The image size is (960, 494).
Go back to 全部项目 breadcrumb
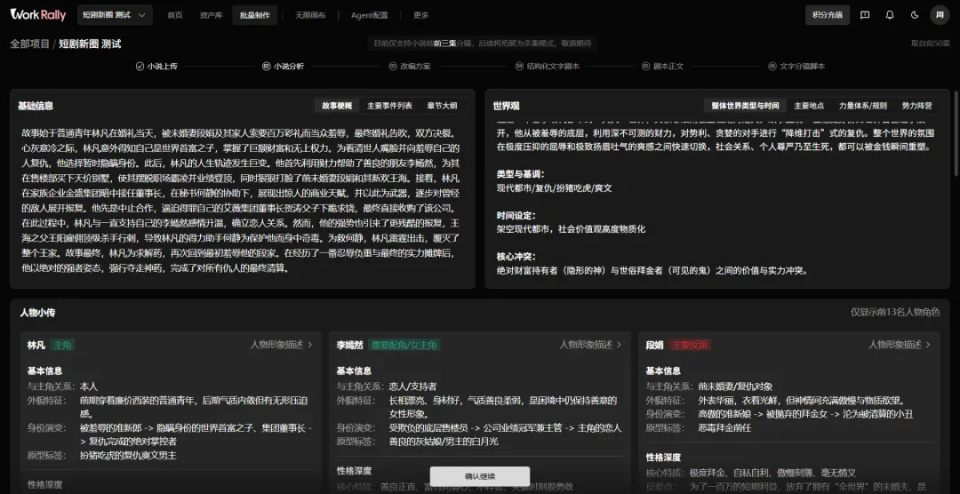coord(30,44)
